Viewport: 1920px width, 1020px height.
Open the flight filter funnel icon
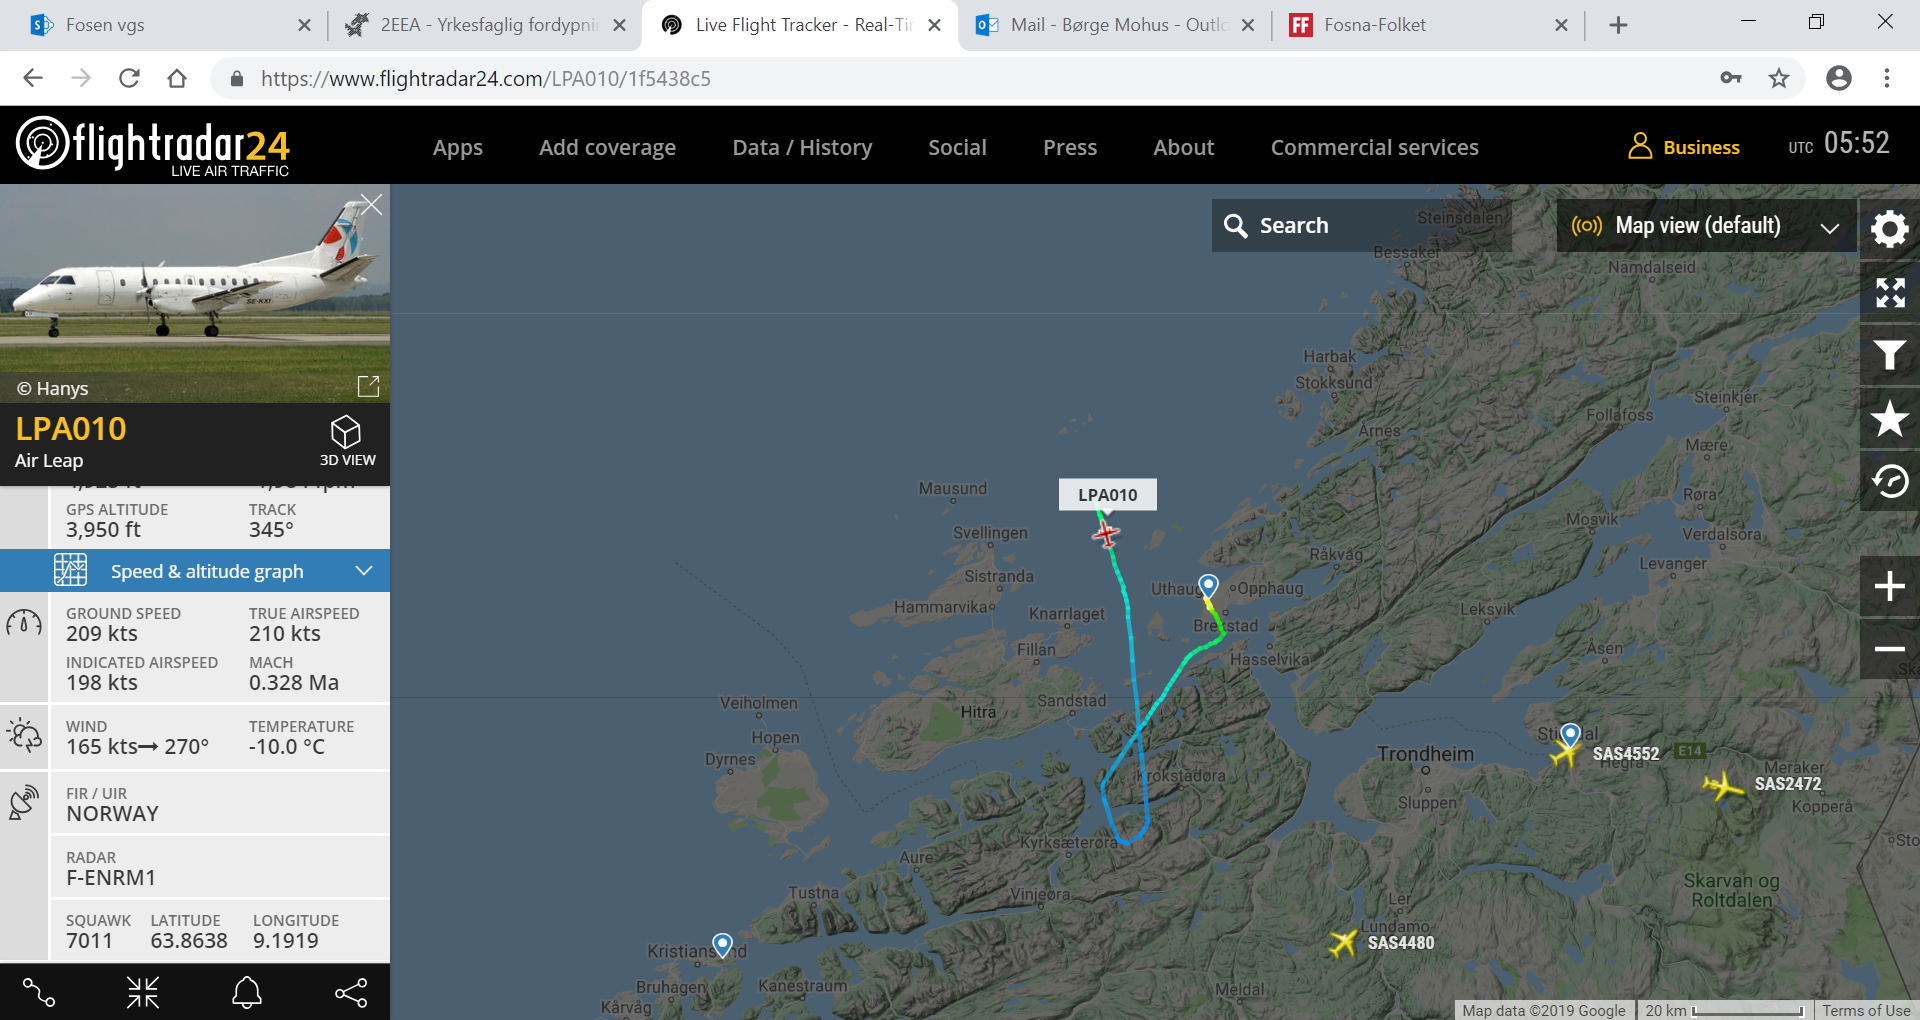pyautogui.click(x=1889, y=355)
